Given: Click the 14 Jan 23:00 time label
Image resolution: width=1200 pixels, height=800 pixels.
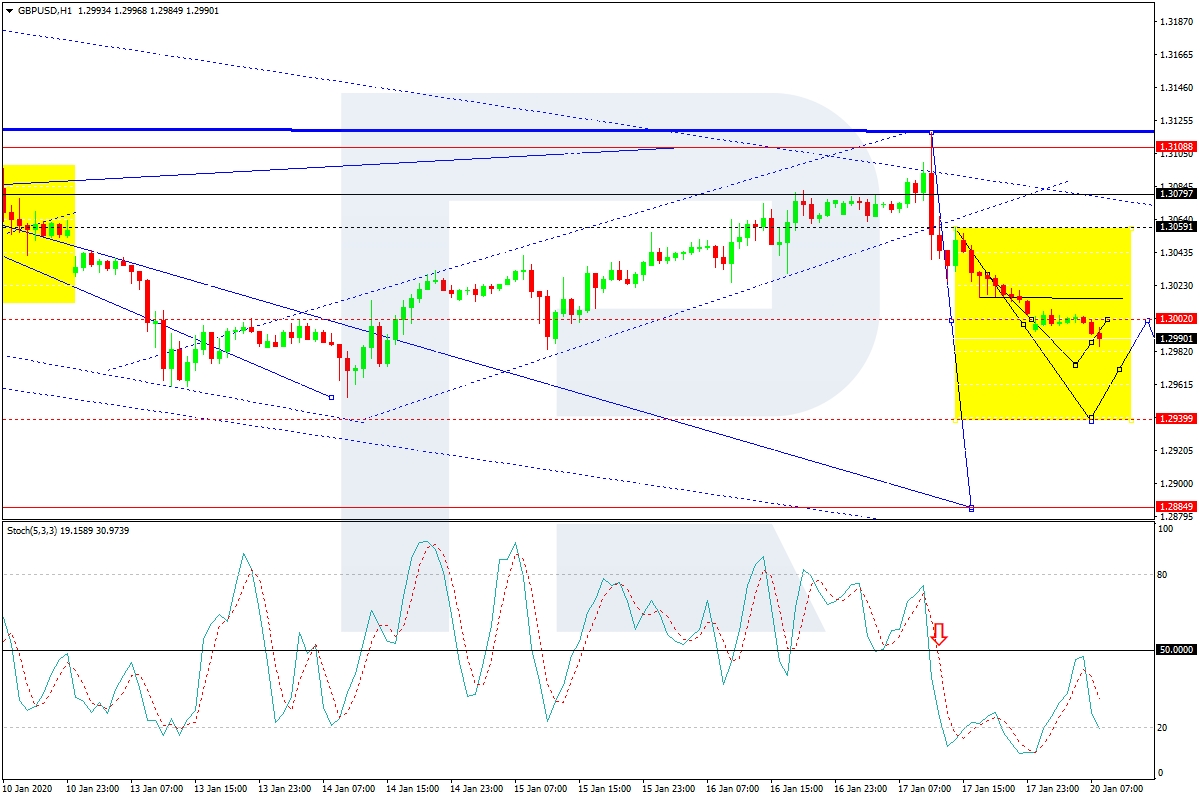Looking at the screenshot, I should click(x=475, y=789).
